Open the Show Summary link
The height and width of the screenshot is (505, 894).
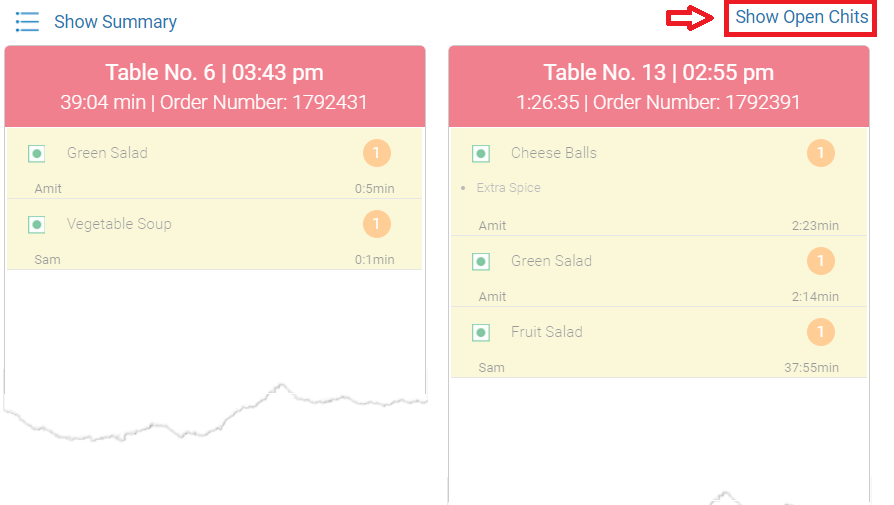(x=115, y=22)
